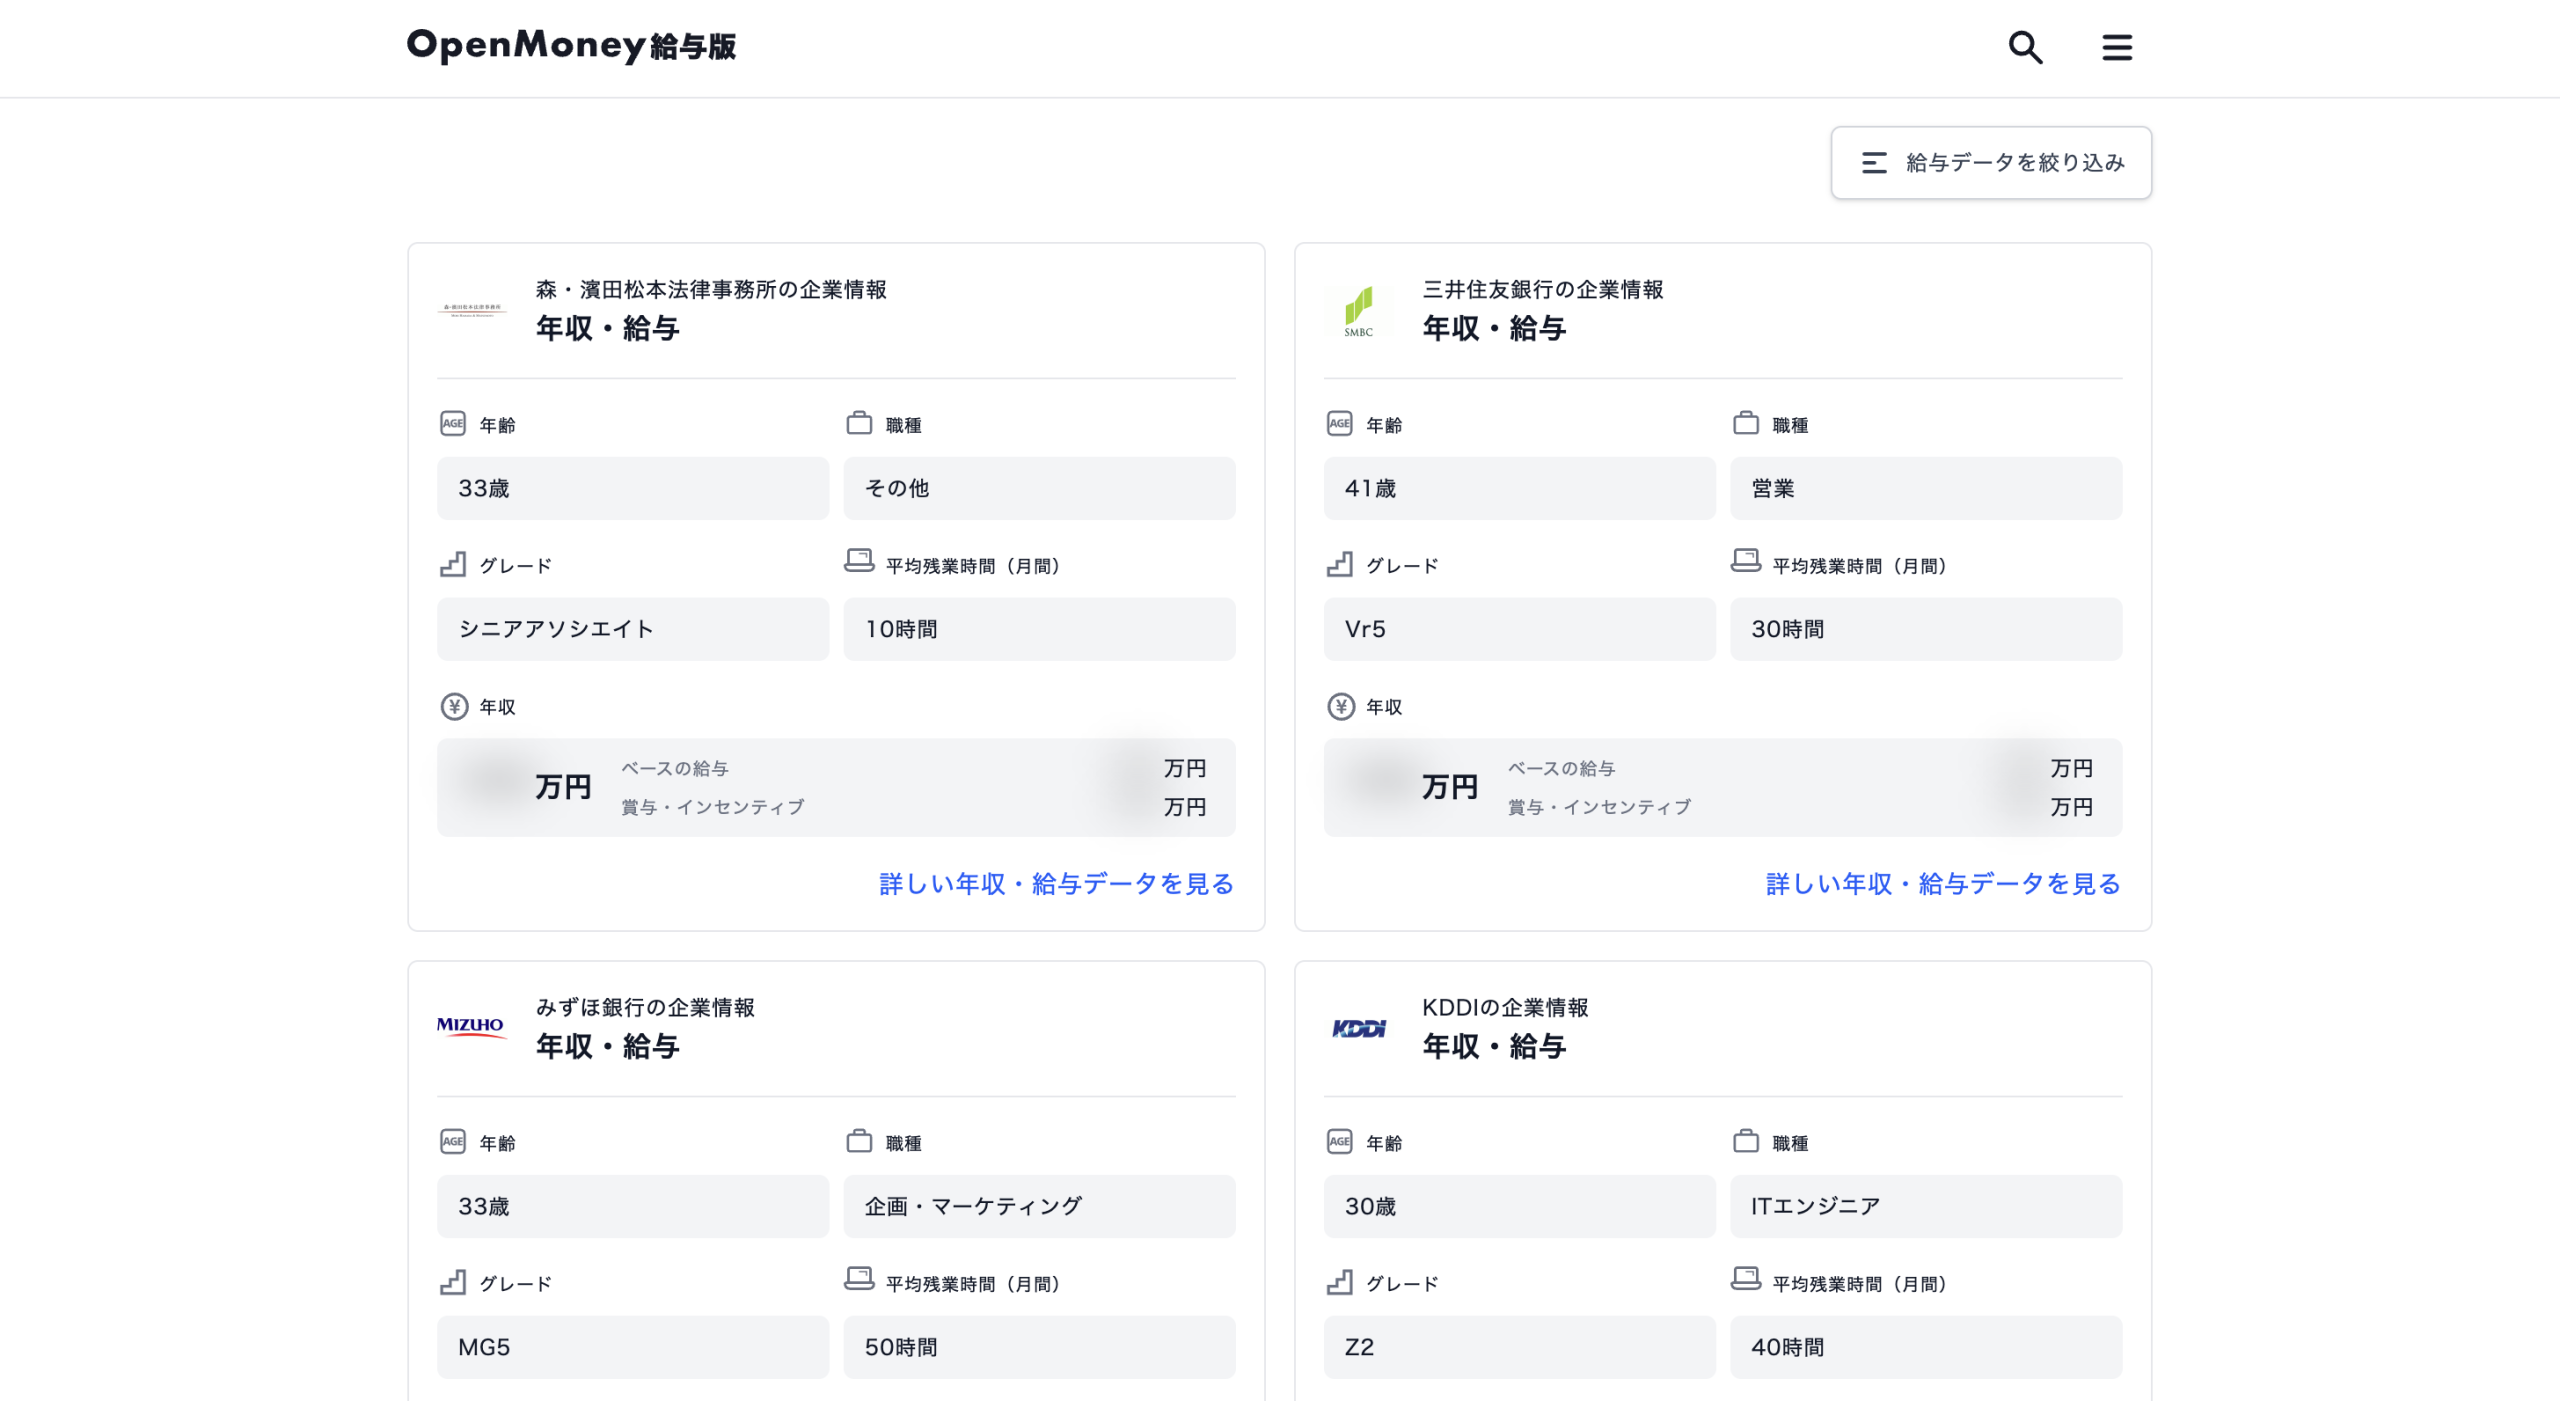Open the hamburger menu icon
Screen dimensions: 2560x1401
[2116, 47]
